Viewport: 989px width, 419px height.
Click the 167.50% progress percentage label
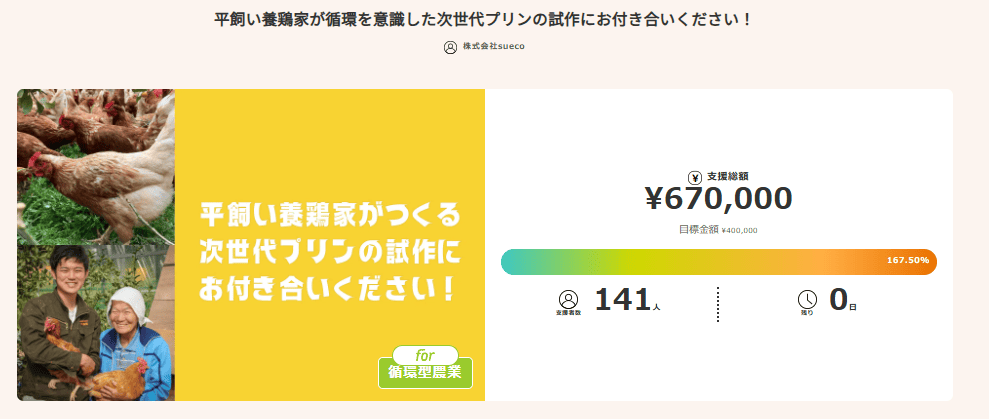coord(908,261)
